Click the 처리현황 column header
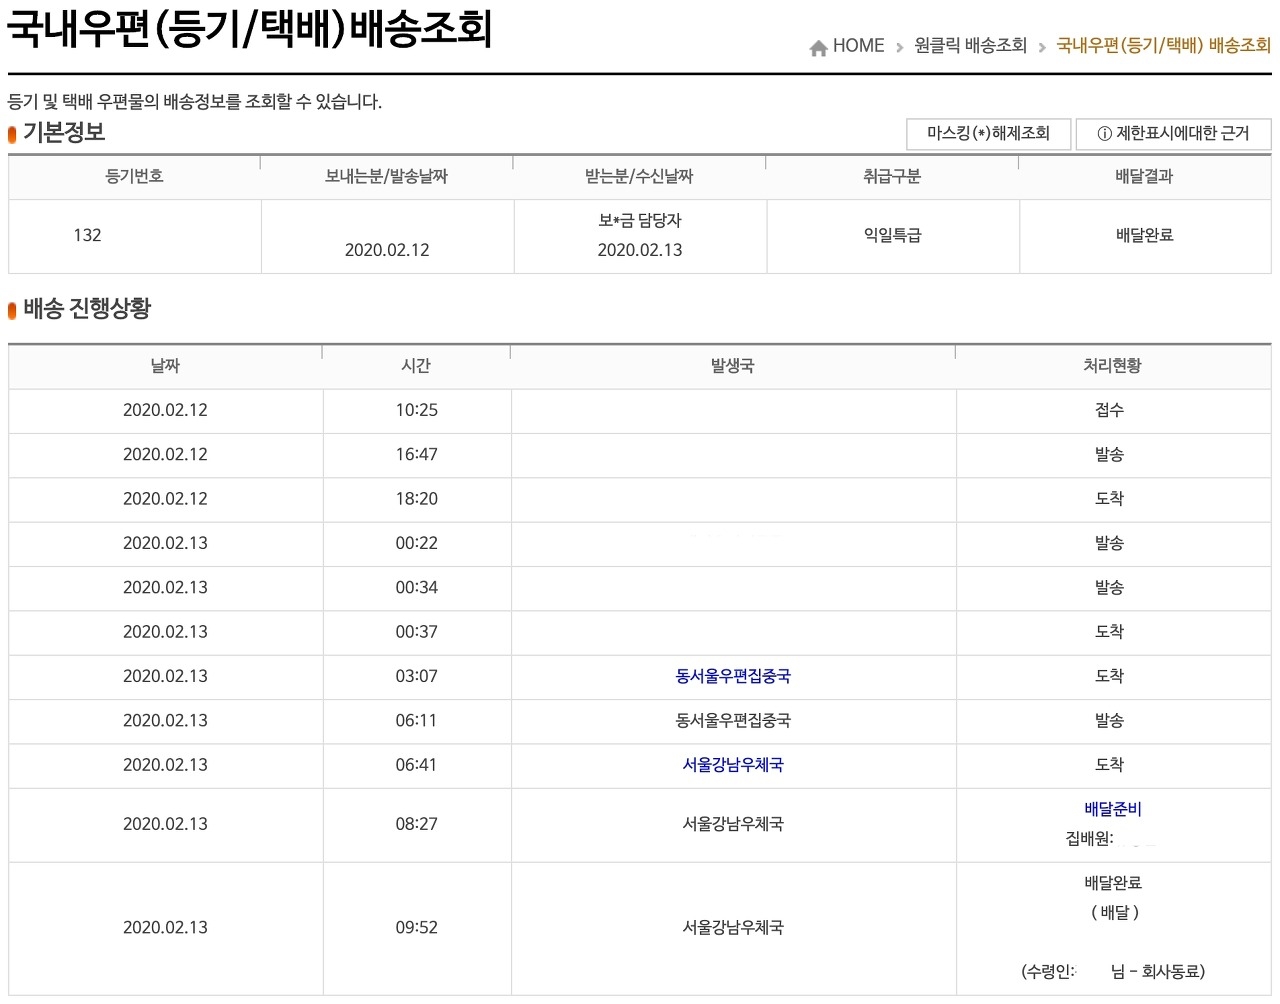 (1112, 366)
